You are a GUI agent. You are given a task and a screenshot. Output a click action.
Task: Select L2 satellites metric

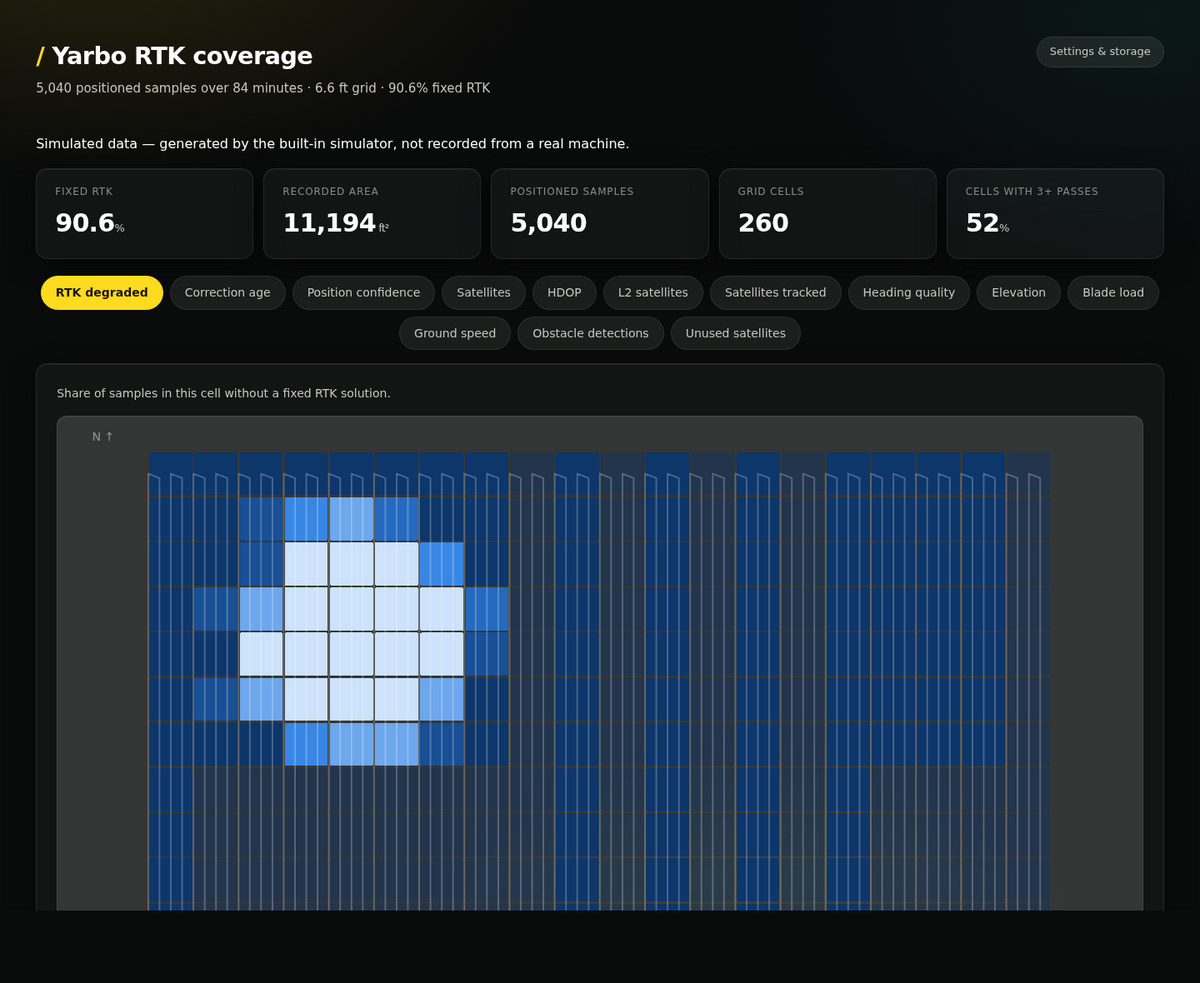653,293
